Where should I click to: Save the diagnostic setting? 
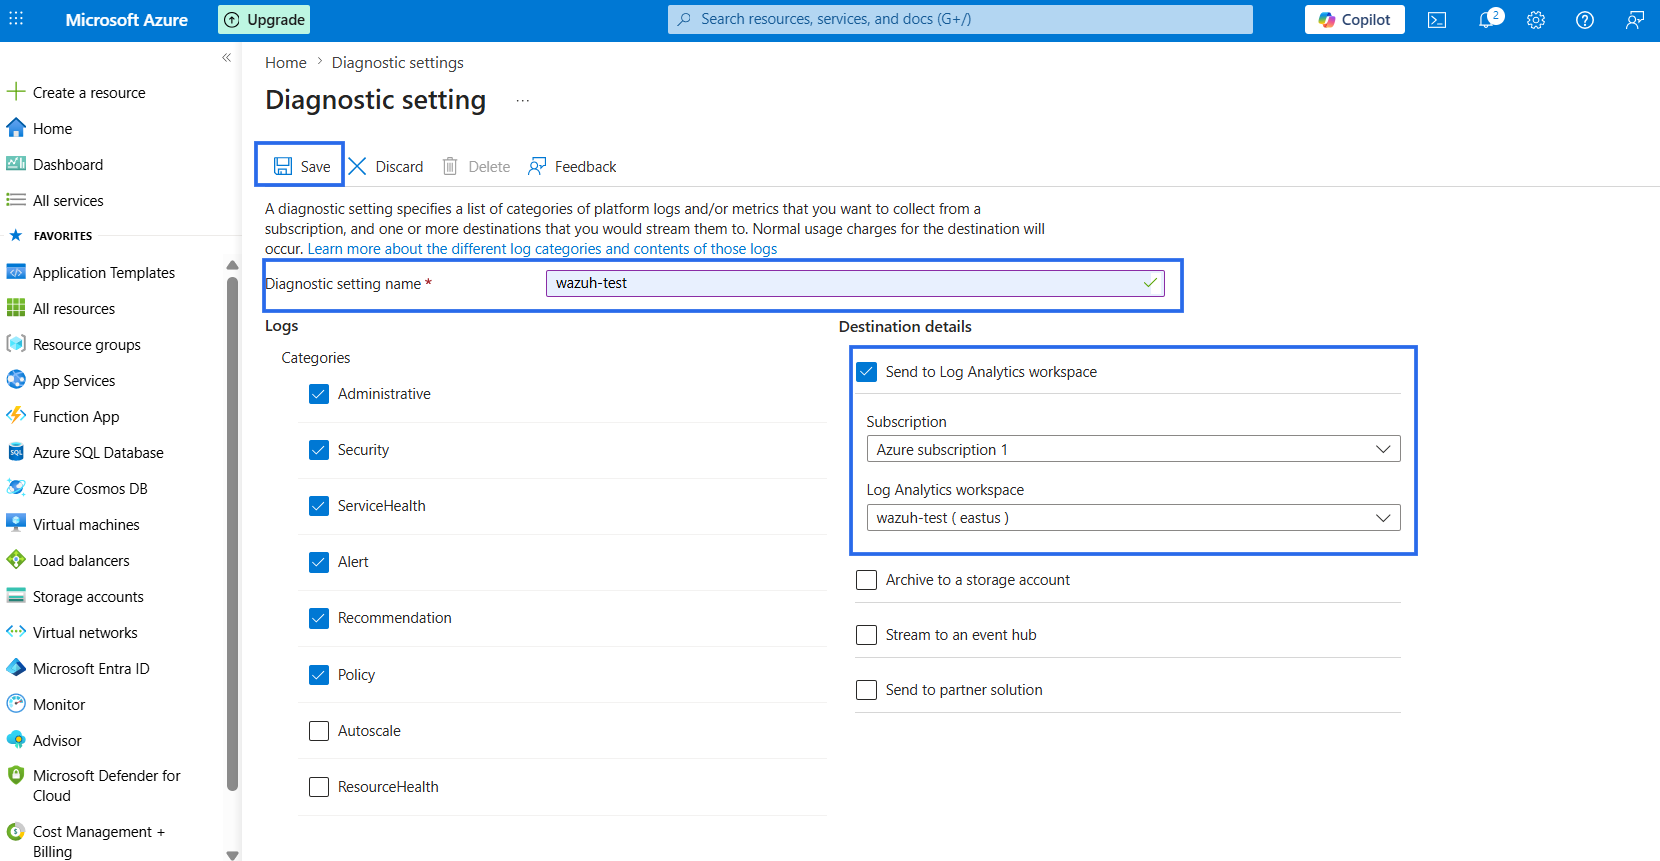click(x=302, y=166)
